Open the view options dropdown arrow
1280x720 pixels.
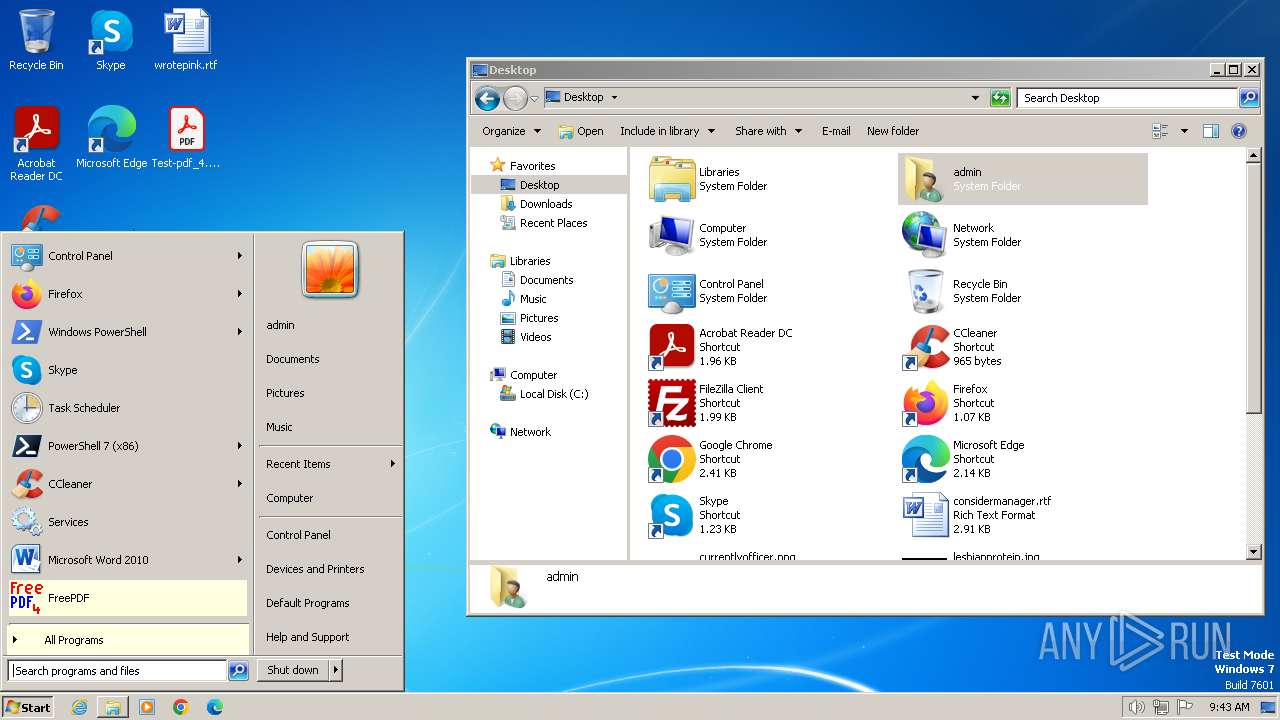(1185, 131)
